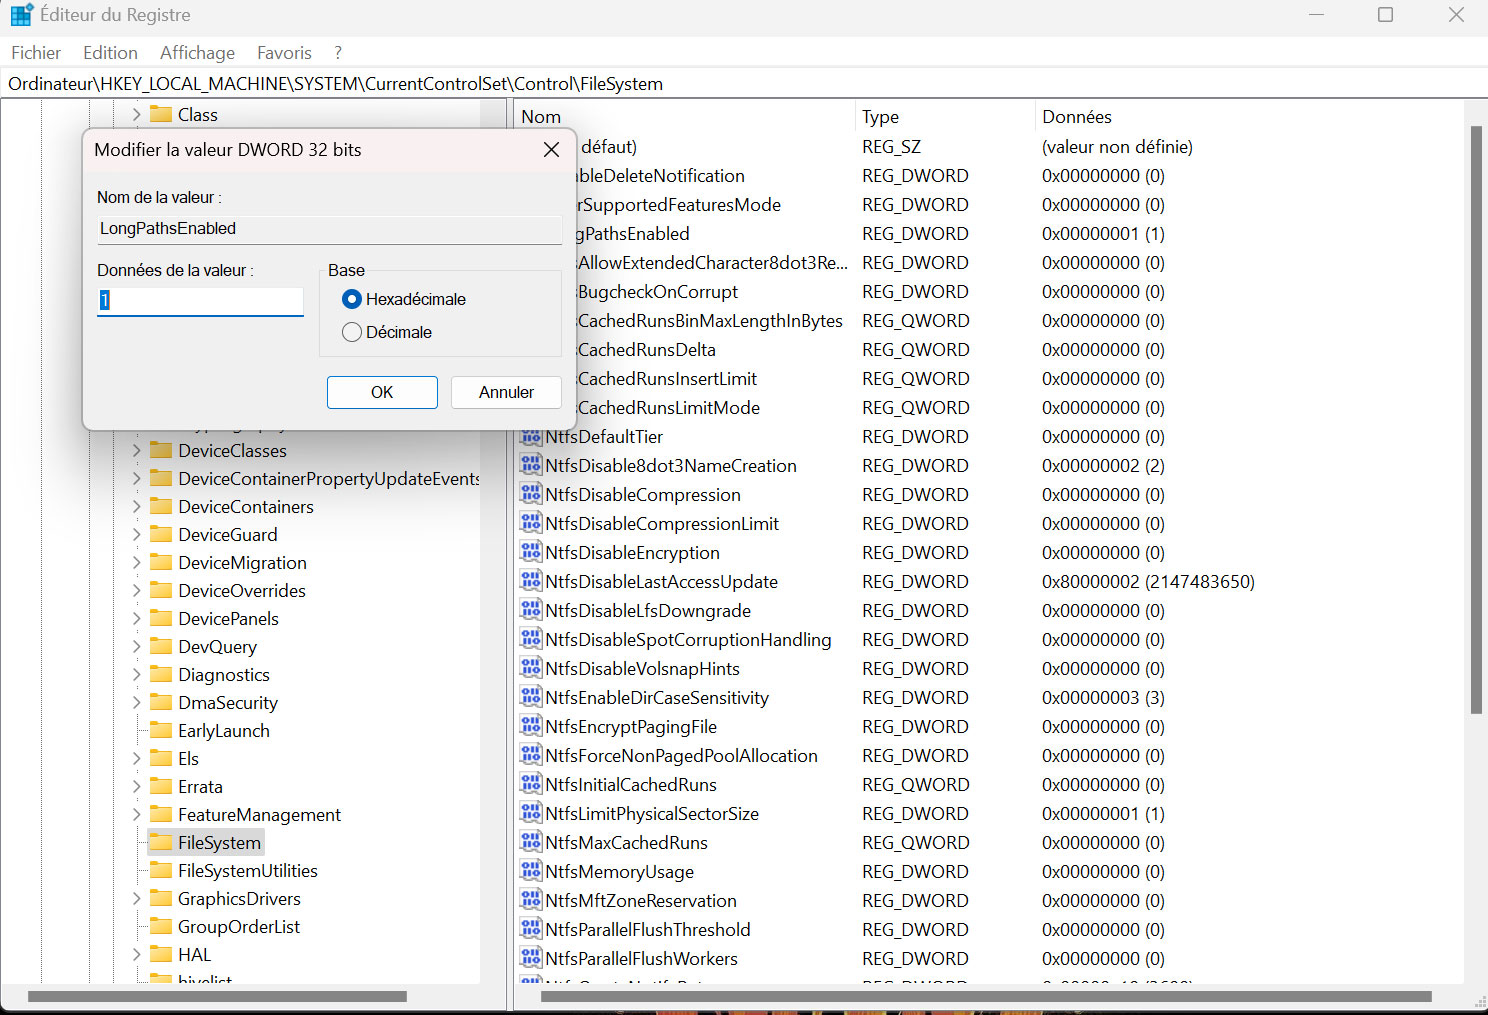Open the Affichage menu
This screenshot has height=1015, width=1488.
point(197,53)
